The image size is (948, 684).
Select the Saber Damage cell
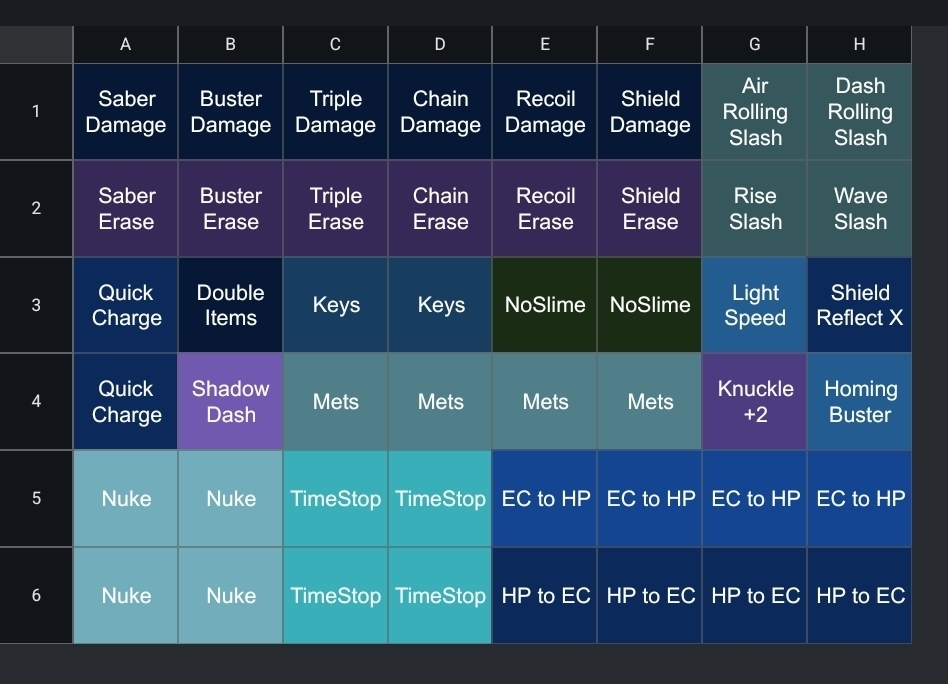(126, 112)
